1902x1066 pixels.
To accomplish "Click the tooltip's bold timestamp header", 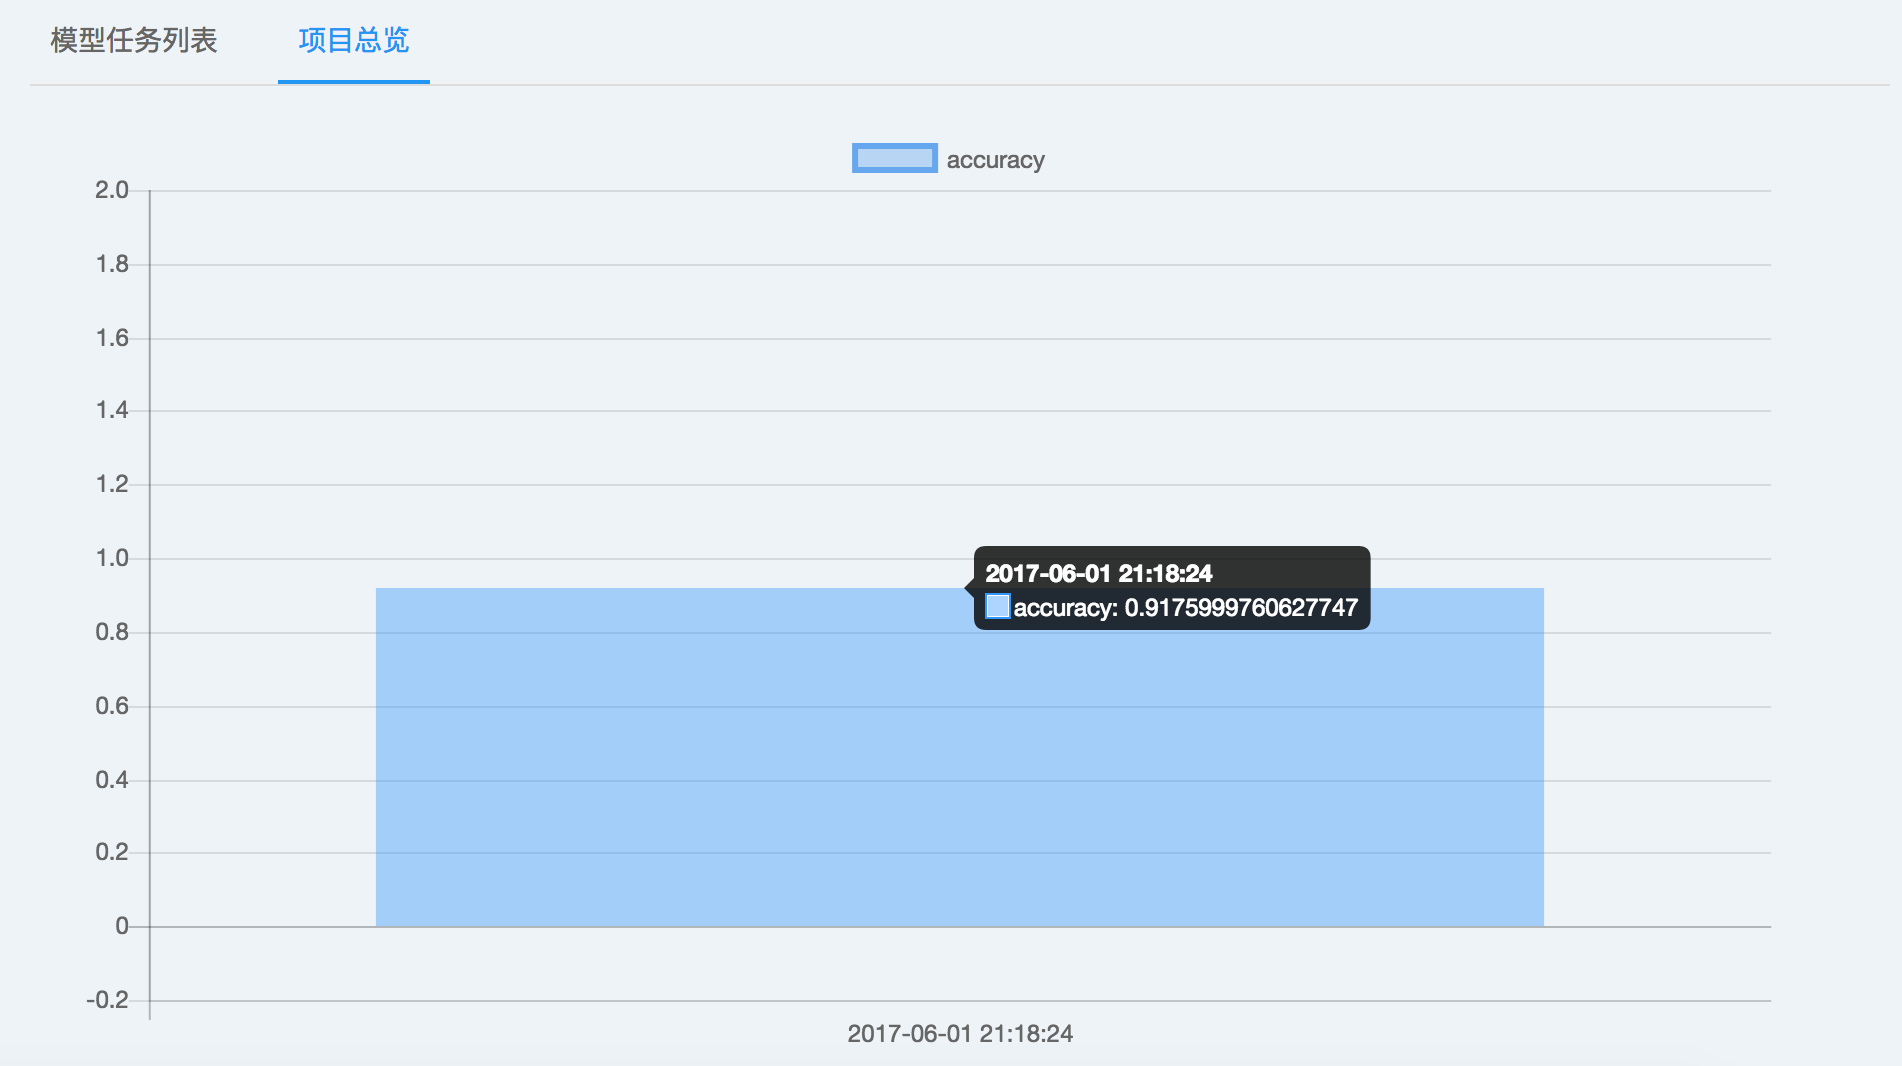I will 1098,573.
